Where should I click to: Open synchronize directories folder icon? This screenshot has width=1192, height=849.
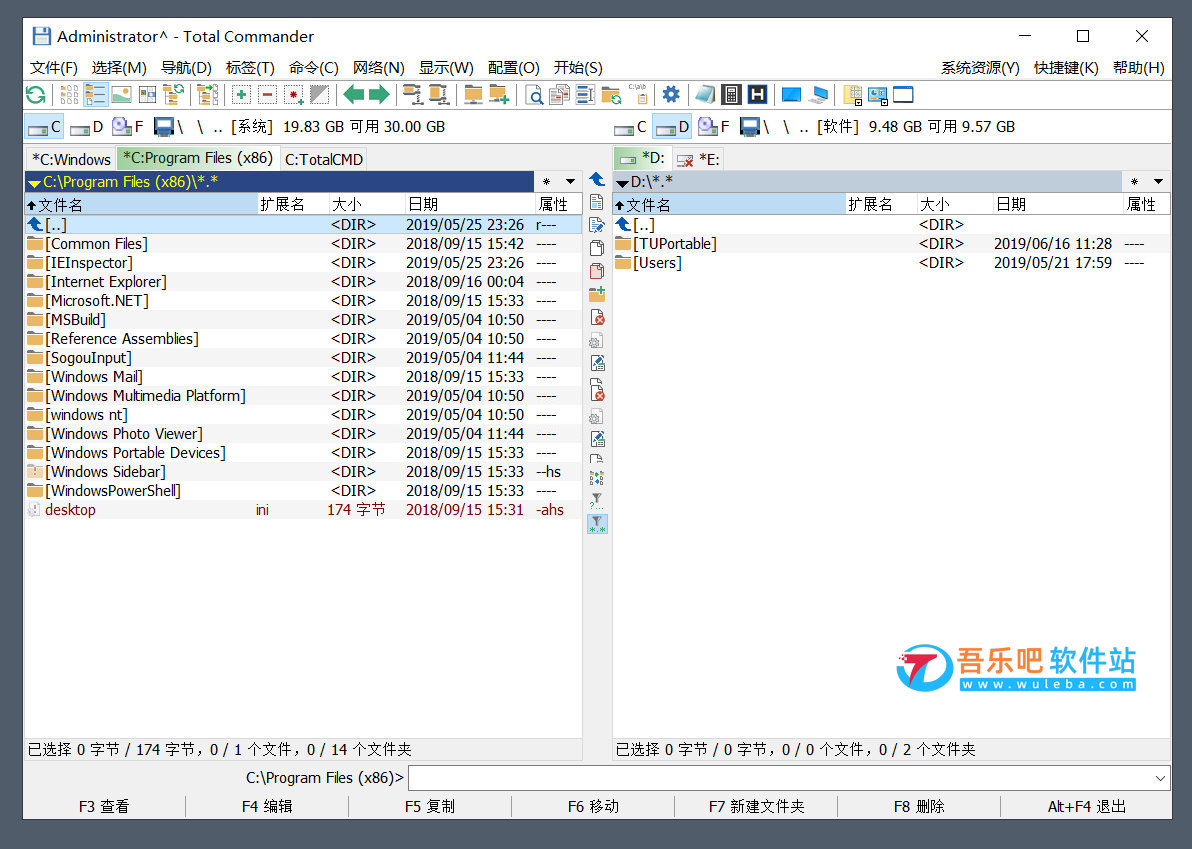pos(611,95)
